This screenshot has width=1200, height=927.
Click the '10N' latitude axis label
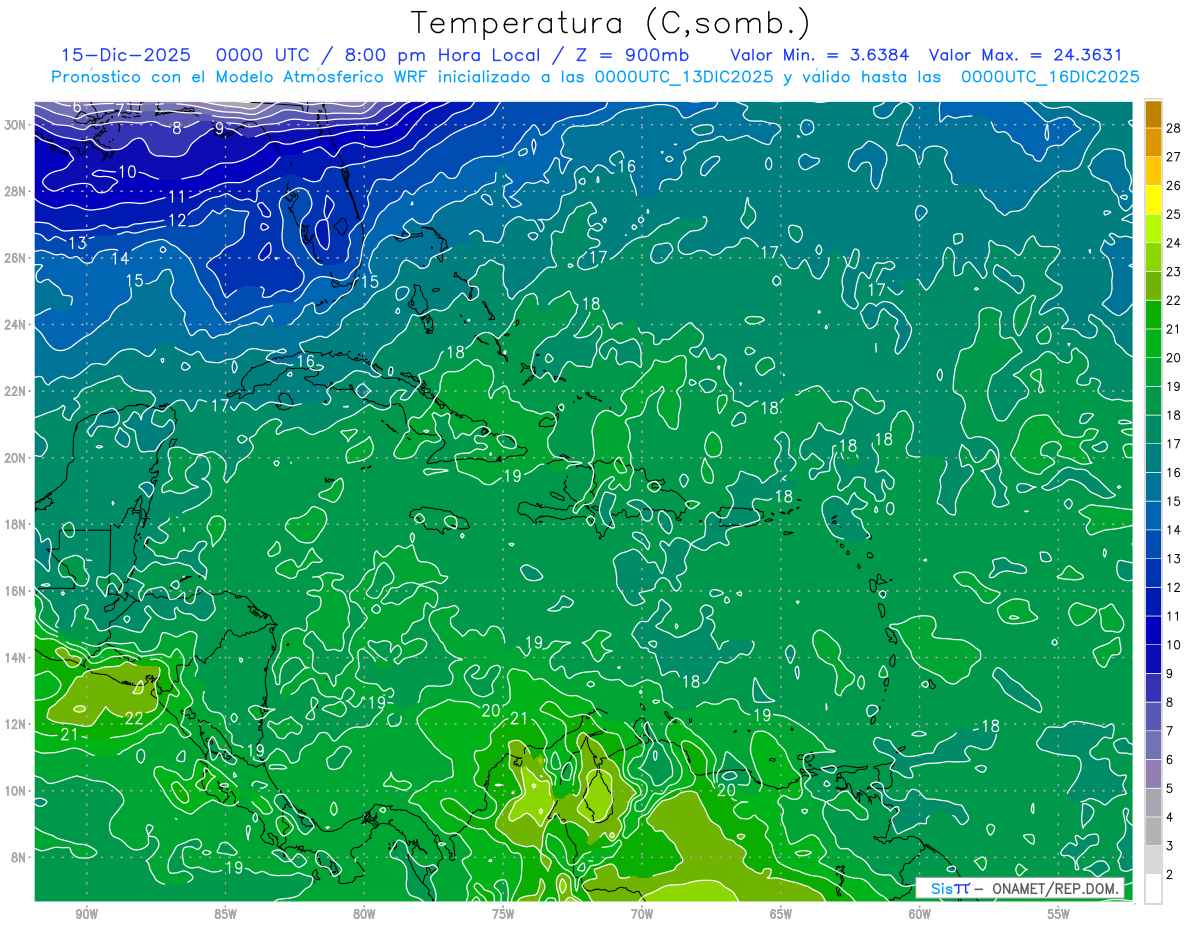click(16, 791)
